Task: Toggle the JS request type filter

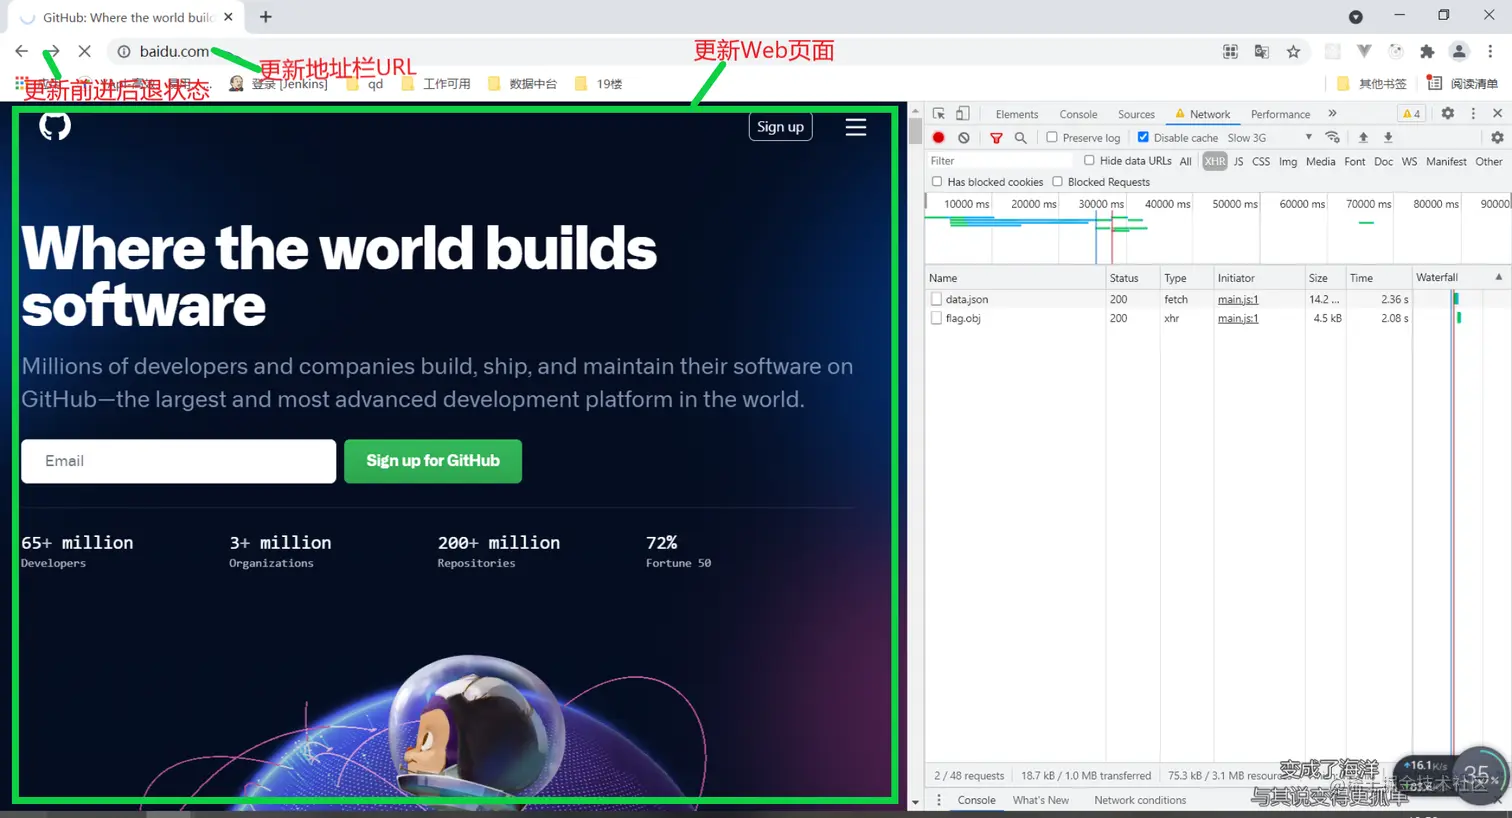Action: pos(1238,161)
